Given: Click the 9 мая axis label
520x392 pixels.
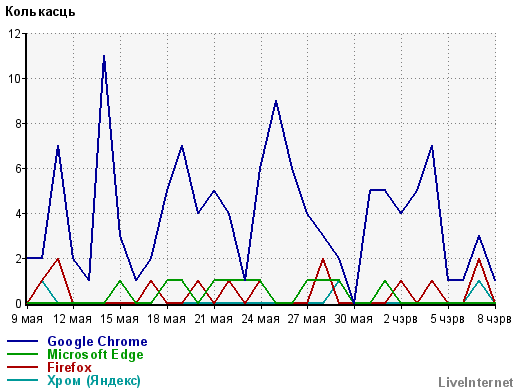Looking at the screenshot, I should pos(27,319).
